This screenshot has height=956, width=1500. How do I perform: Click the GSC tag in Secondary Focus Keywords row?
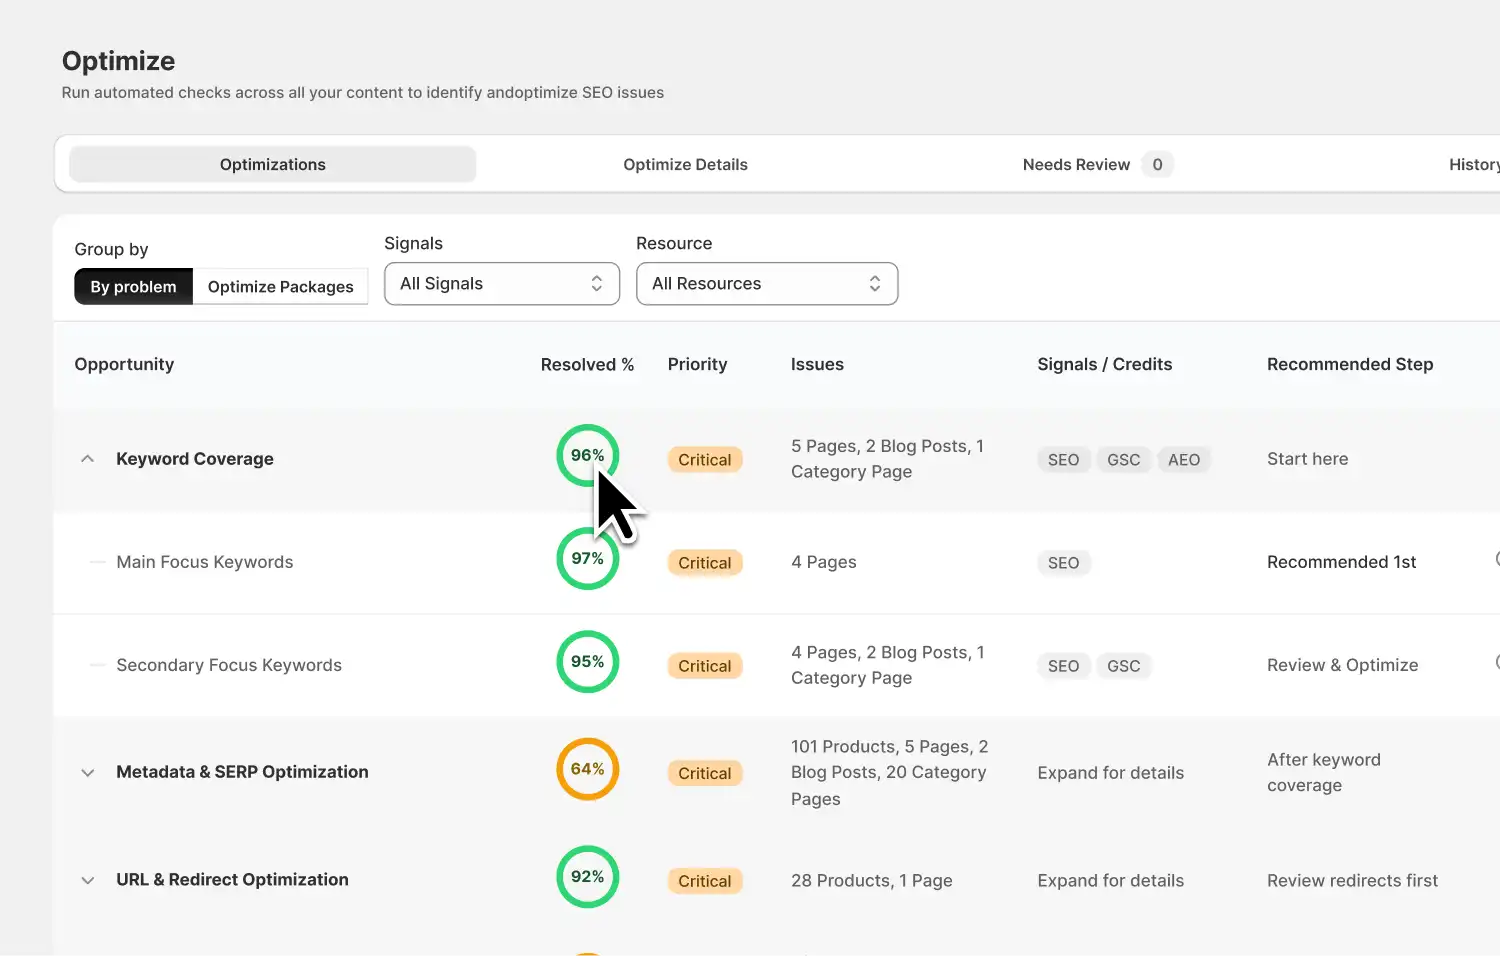click(x=1124, y=666)
